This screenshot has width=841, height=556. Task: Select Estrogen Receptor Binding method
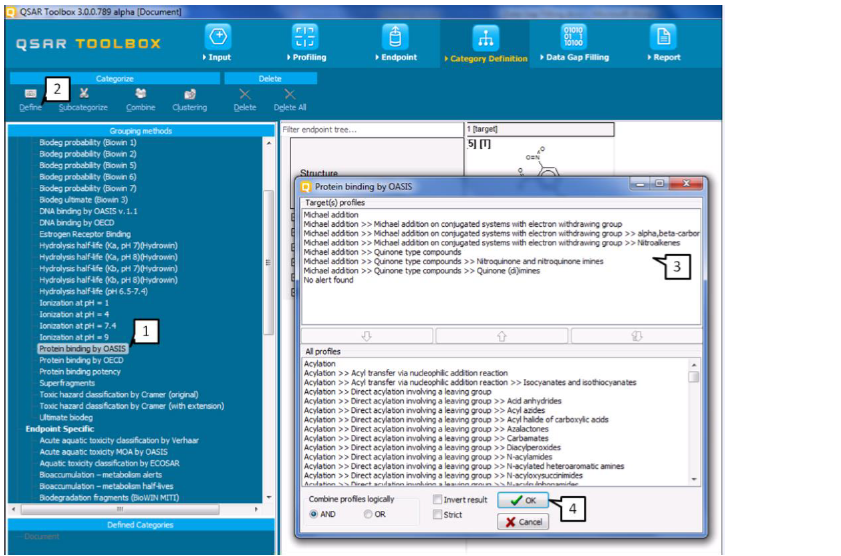[85, 234]
